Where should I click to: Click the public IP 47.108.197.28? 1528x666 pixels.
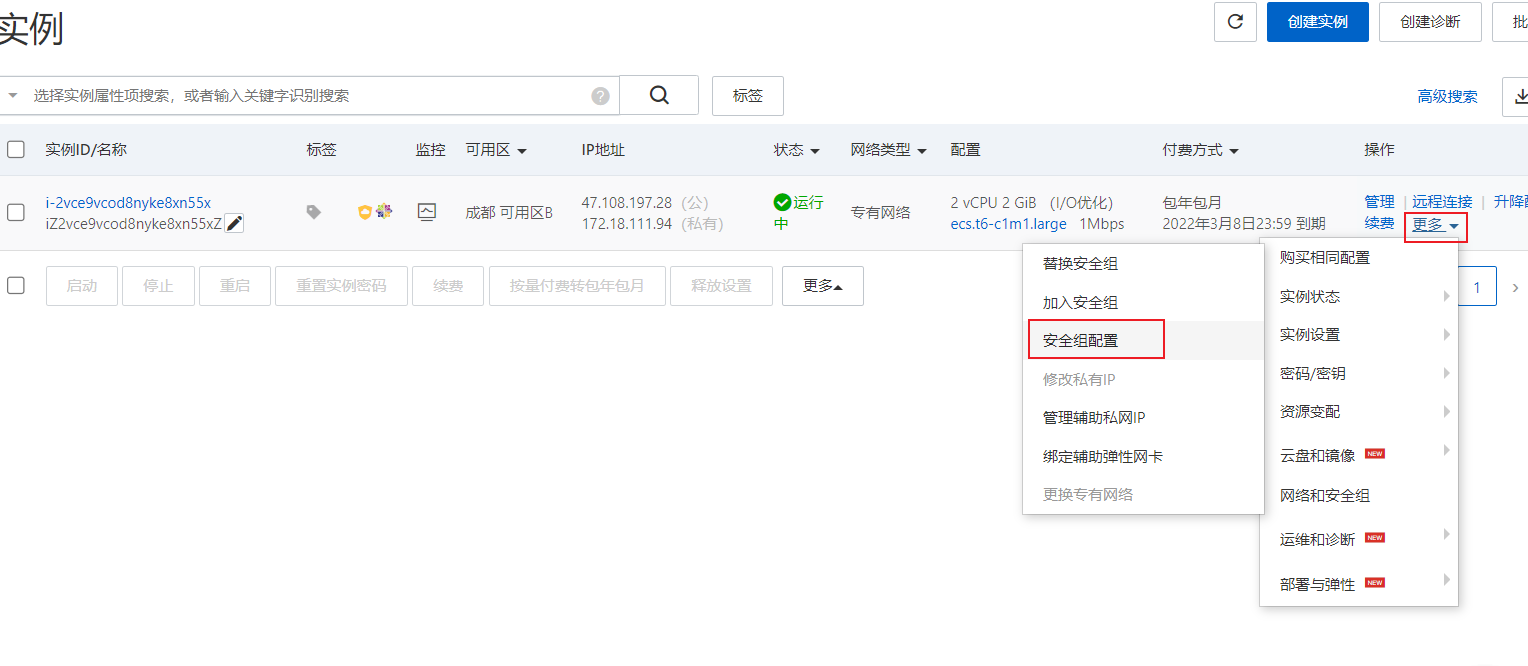pos(627,202)
